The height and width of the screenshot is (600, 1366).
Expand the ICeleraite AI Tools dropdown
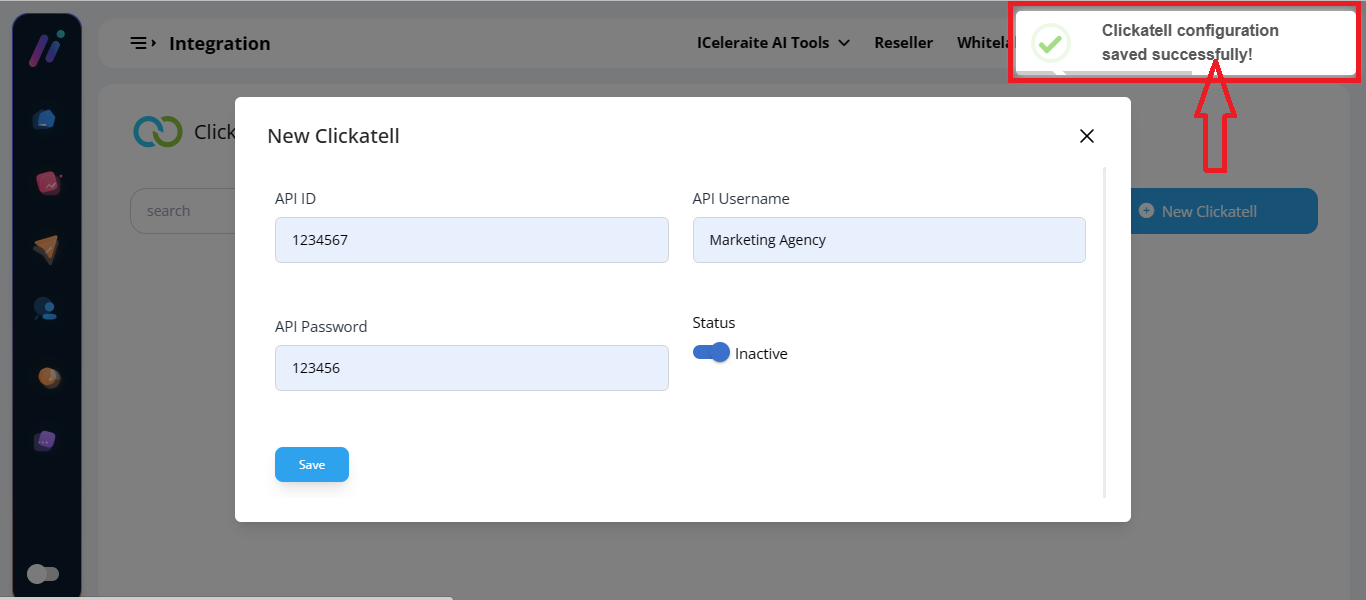click(772, 43)
